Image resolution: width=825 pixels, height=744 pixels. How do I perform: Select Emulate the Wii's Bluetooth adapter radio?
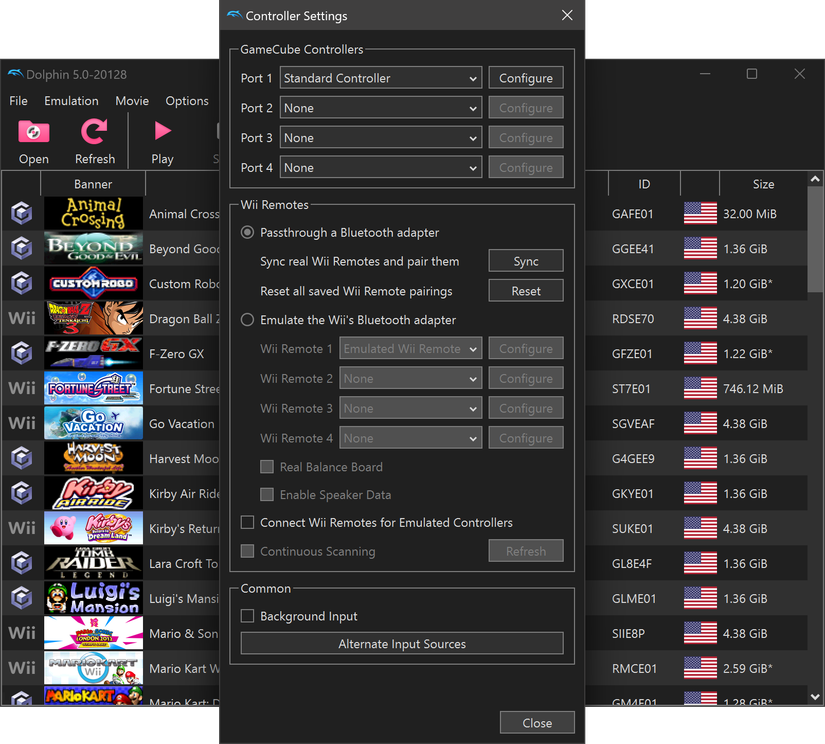tap(247, 320)
